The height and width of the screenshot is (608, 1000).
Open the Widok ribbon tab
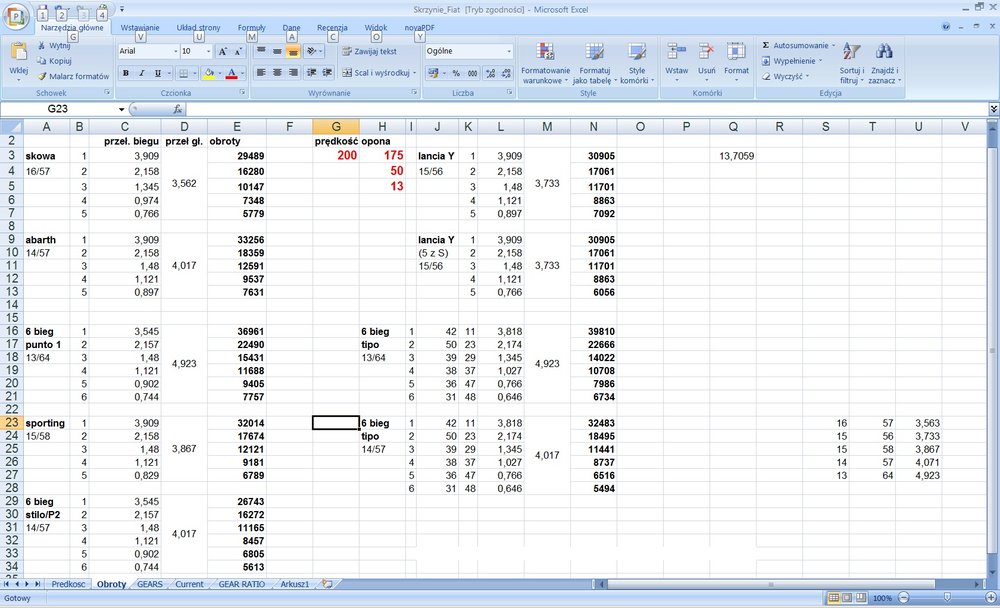(x=376, y=27)
